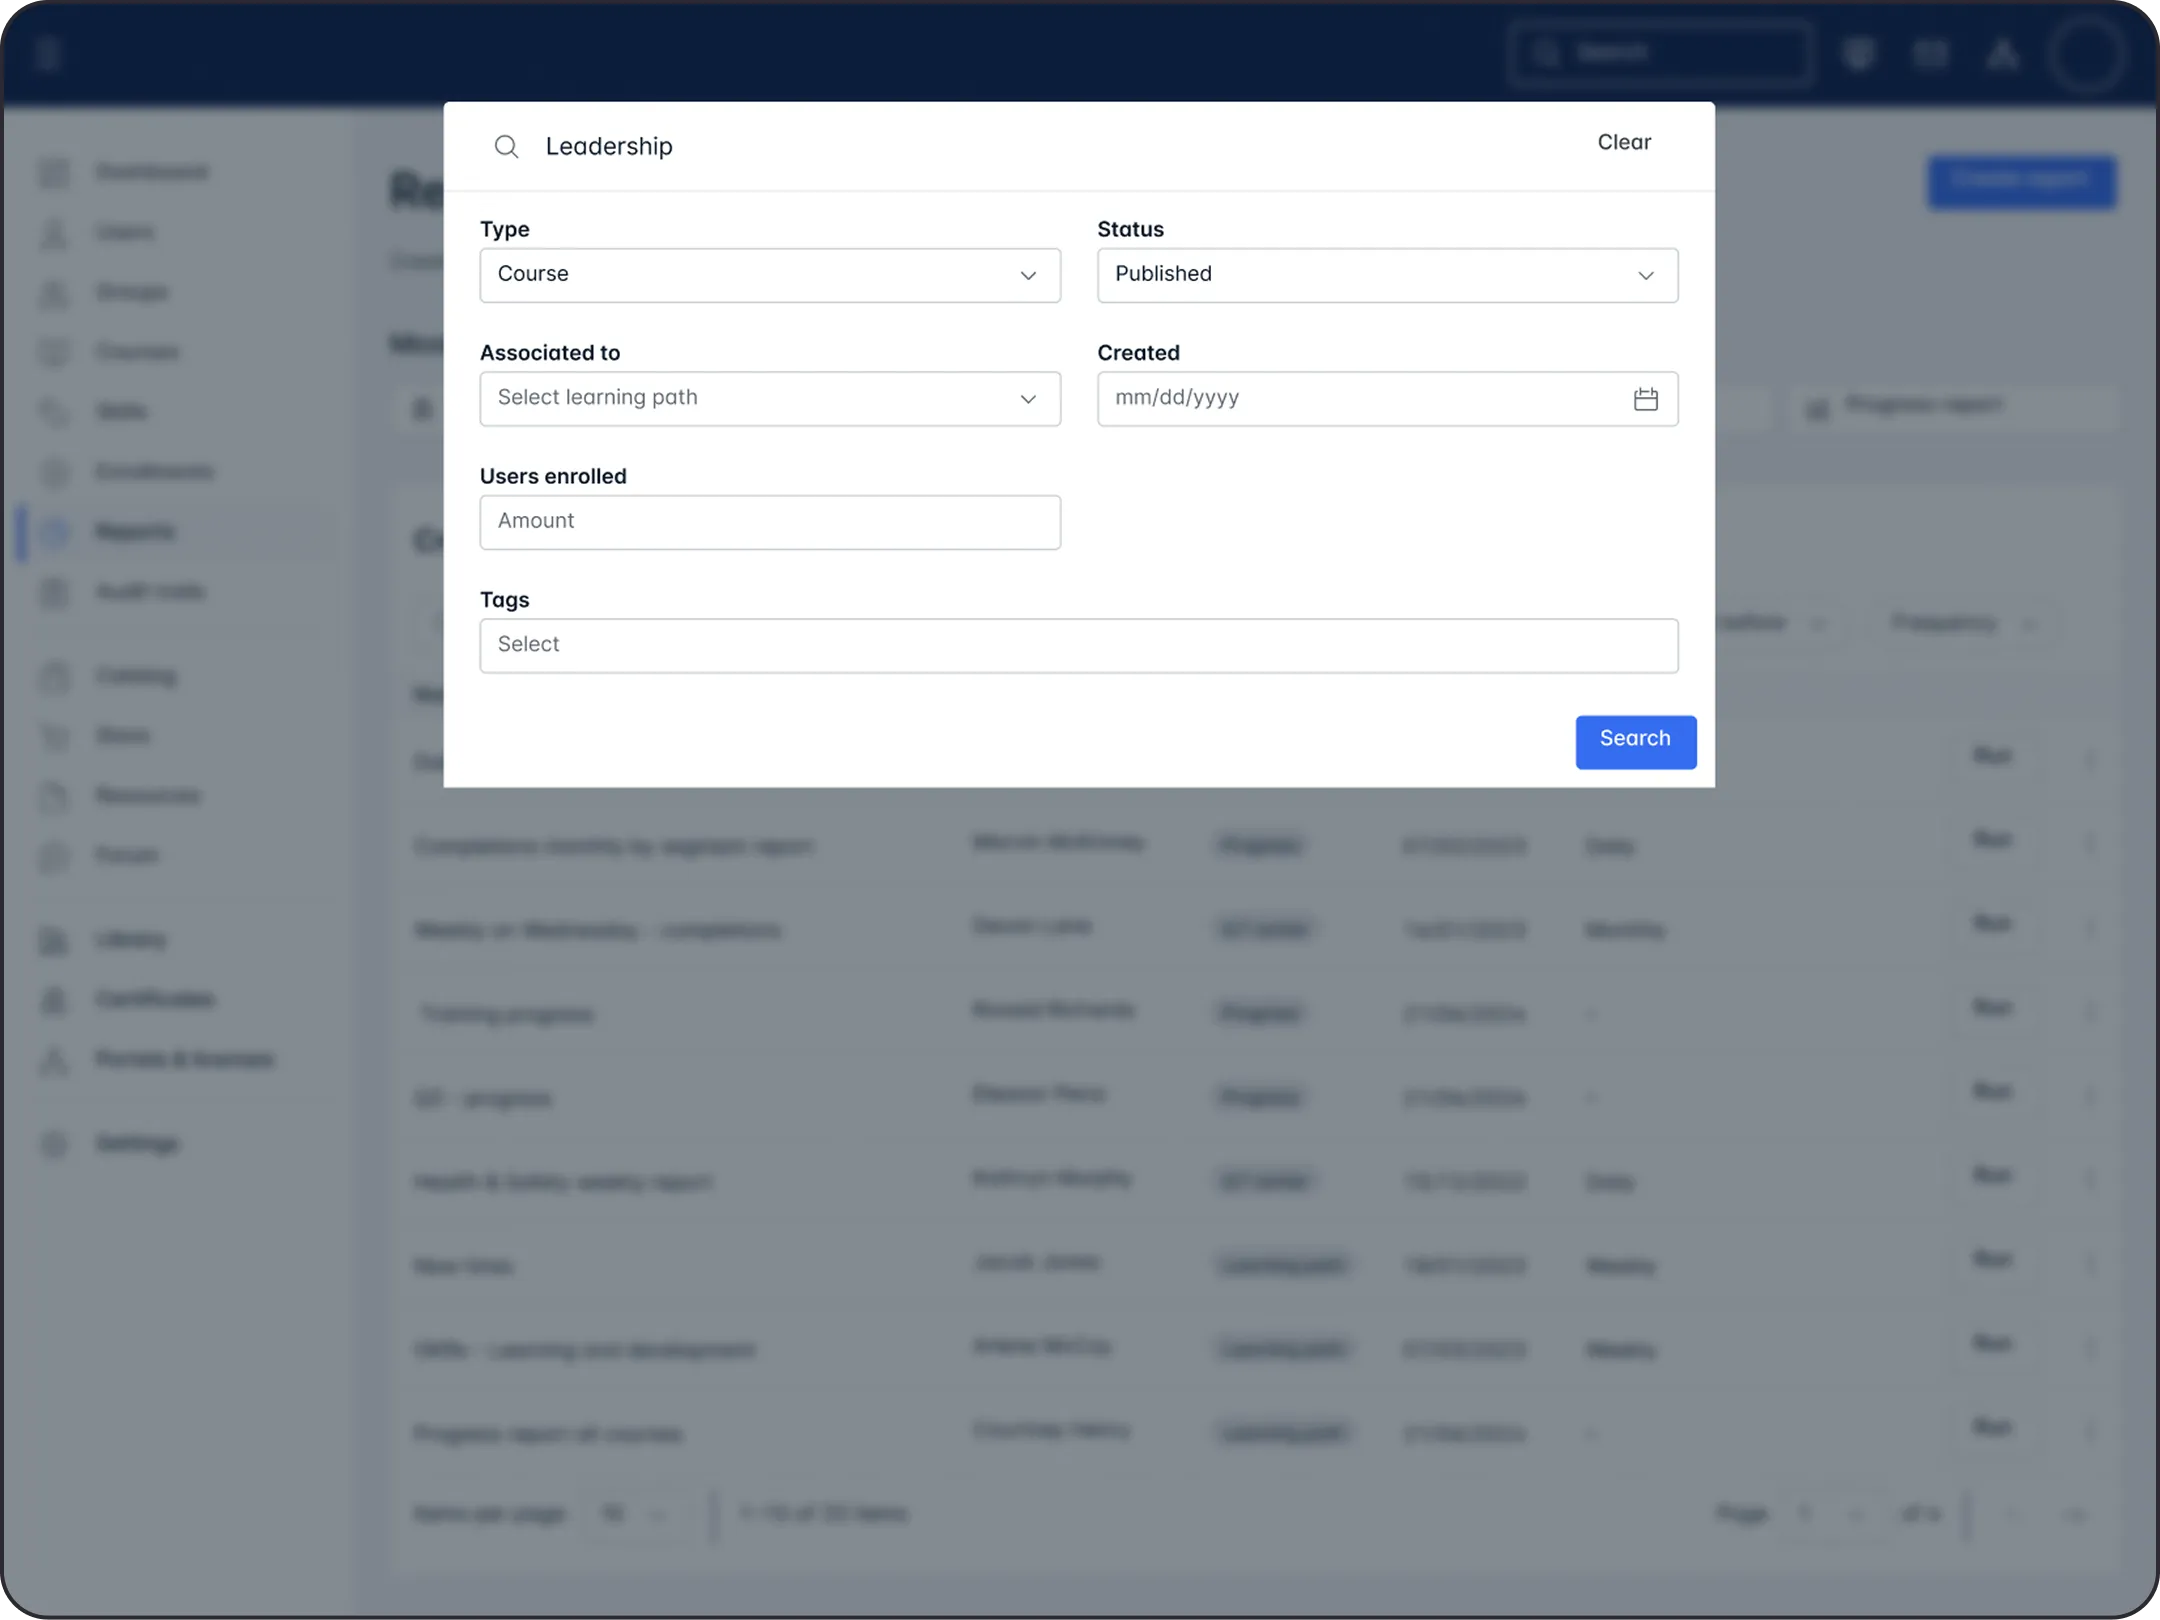Click the magnifier icon beside Leadership

tap(507, 147)
